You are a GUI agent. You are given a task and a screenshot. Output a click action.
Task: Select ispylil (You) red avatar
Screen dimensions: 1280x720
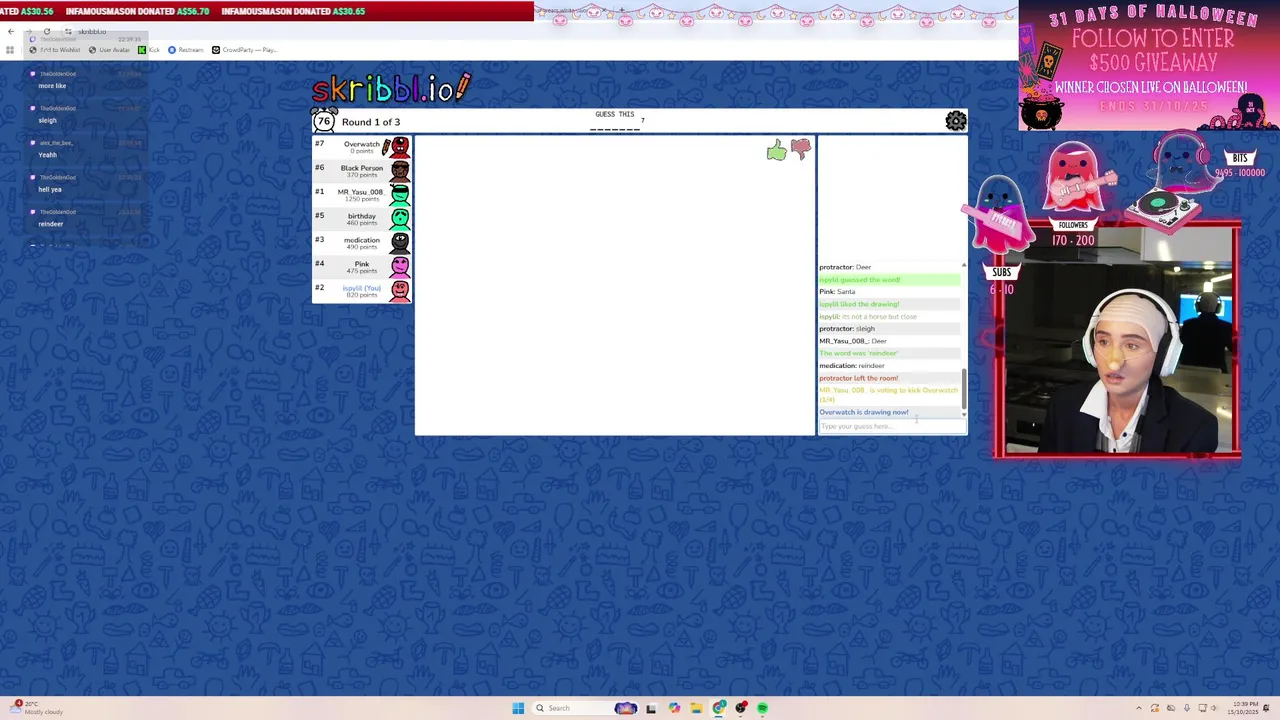click(x=400, y=291)
